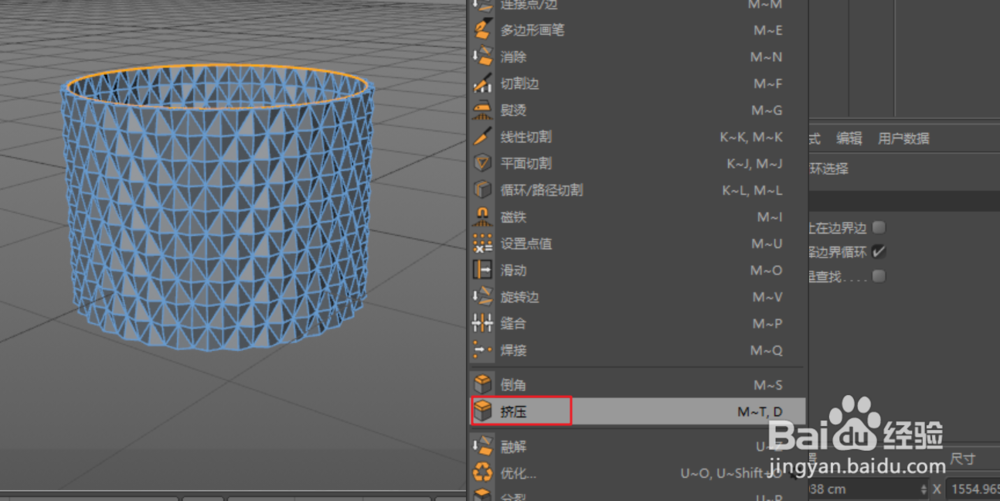Select the 磁铁 magnet tool icon
The width and height of the screenshot is (1000, 501).
point(482,217)
